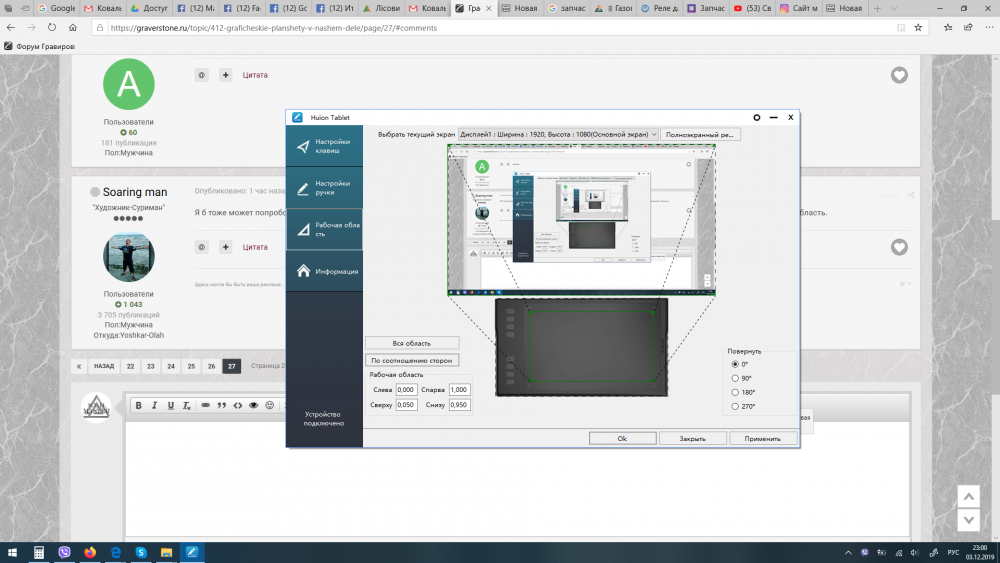1000x563 pixels.
Task: Open the Настройки ручки pen settings
Action: click(x=324, y=188)
